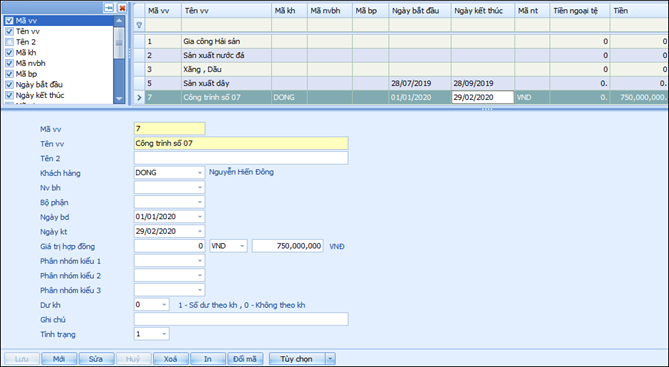Uncheck the Mã bp column checkbox

[x=9, y=74]
